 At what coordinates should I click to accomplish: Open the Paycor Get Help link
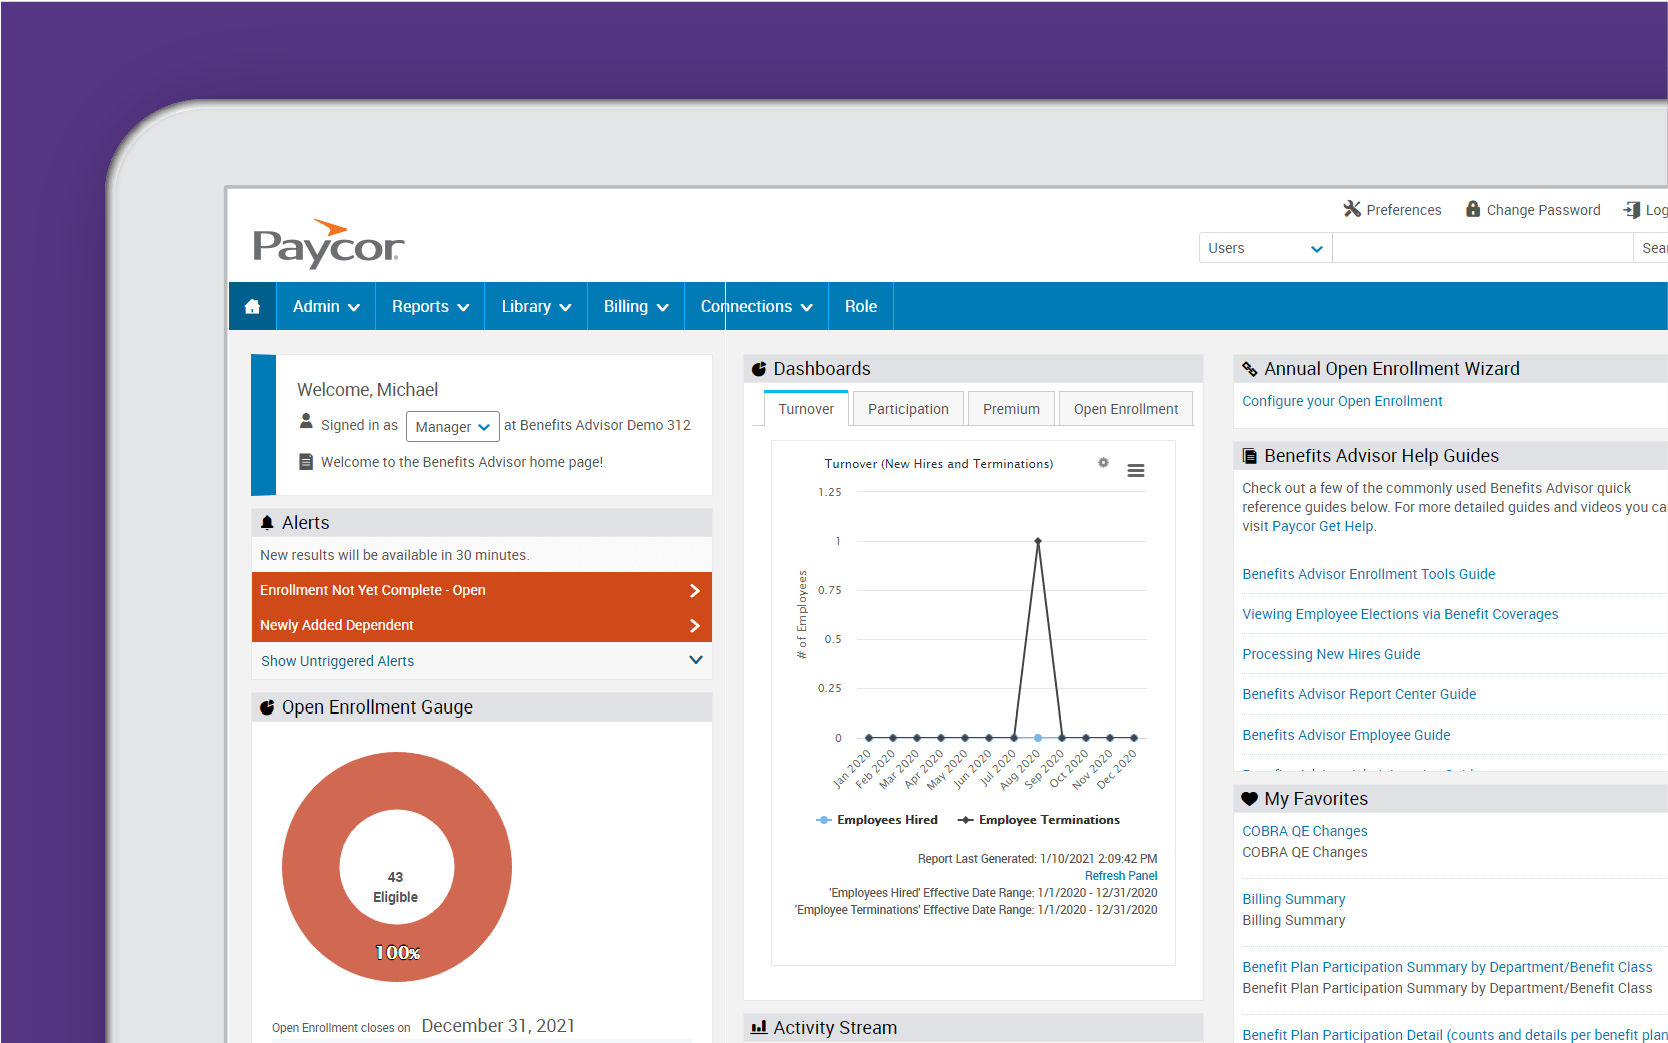tap(1323, 526)
